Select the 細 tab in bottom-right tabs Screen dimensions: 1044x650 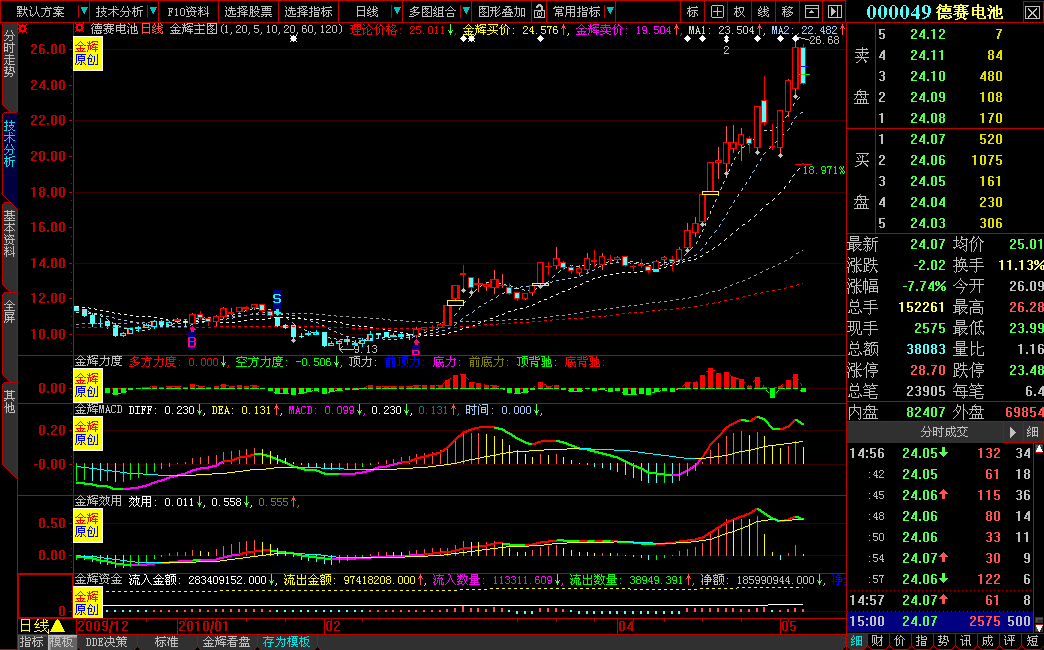[857, 641]
